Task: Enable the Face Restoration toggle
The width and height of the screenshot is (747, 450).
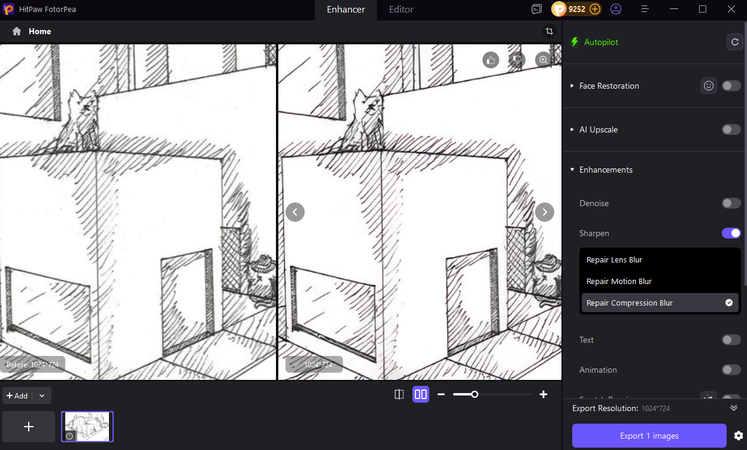Action: [731, 86]
